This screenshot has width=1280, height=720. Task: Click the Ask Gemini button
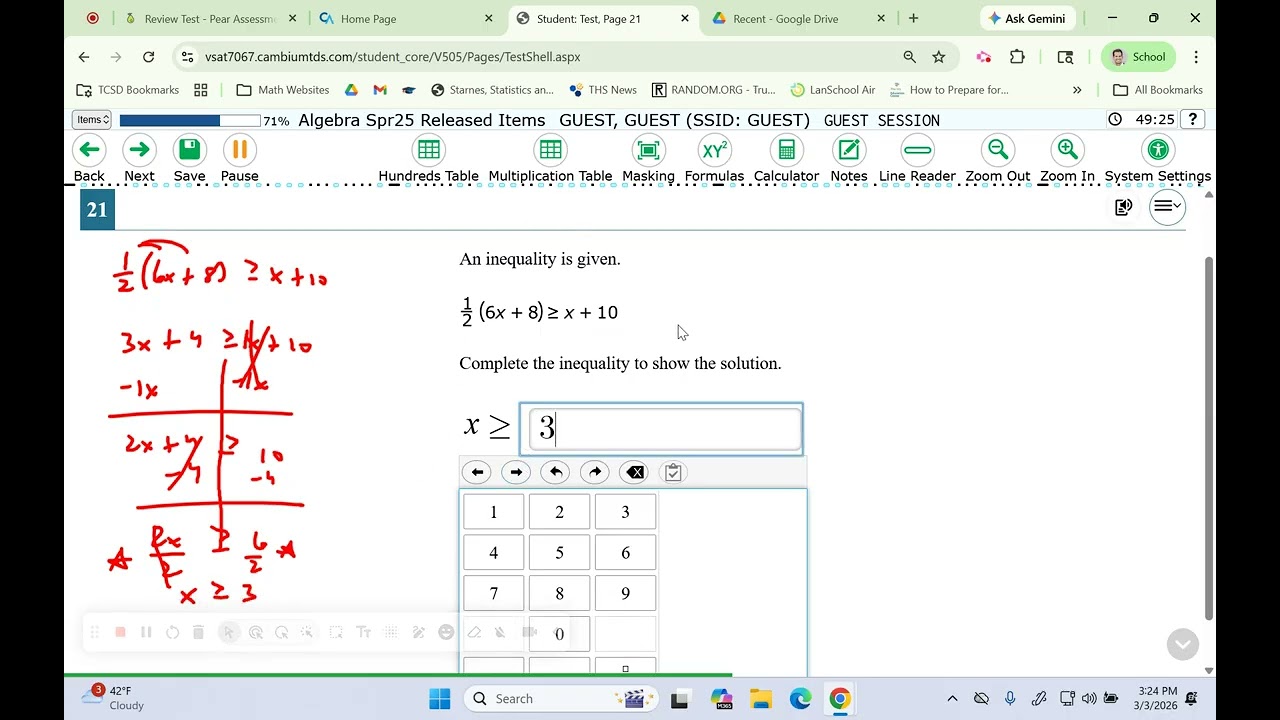point(1027,18)
